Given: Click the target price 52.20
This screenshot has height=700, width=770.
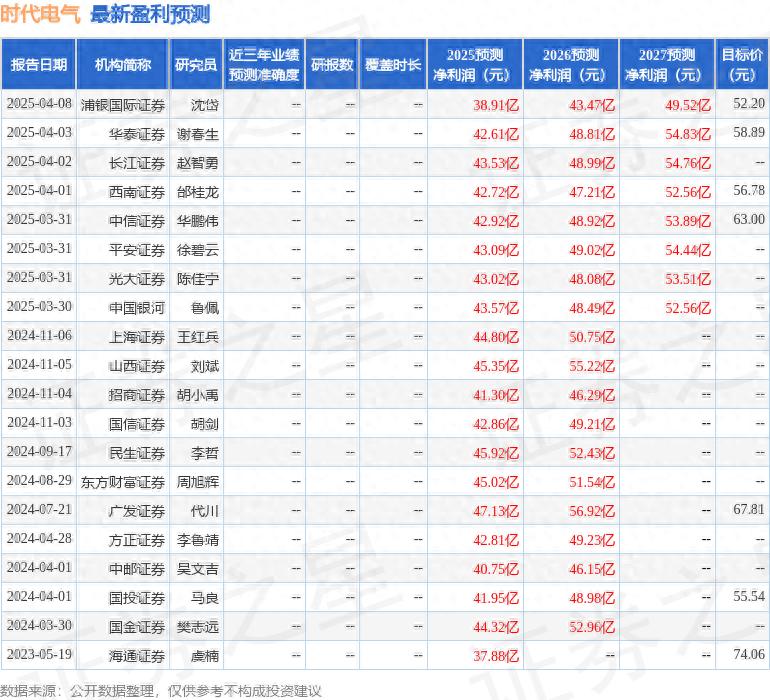Looking at the screenshot, I should pos(749,103).
